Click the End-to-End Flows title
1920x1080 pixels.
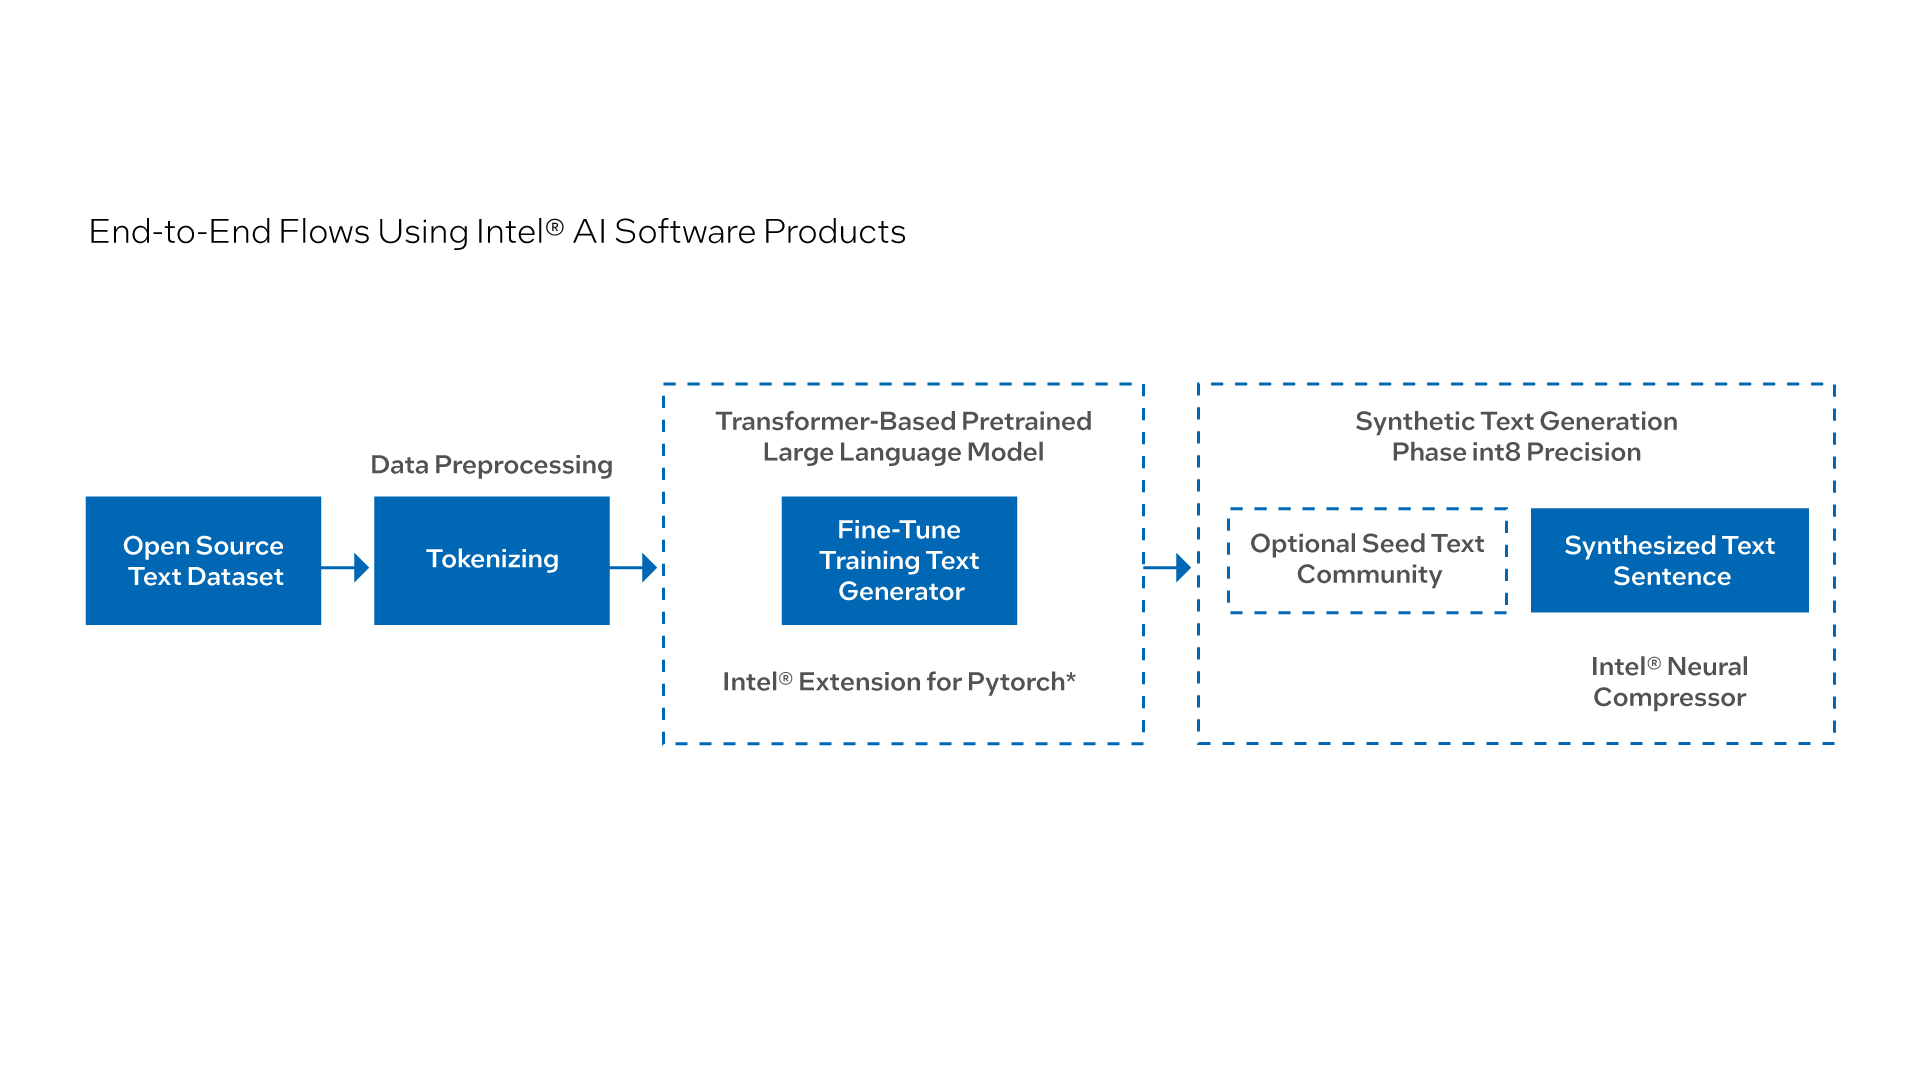pyautogui.click(x=497, y=232)
